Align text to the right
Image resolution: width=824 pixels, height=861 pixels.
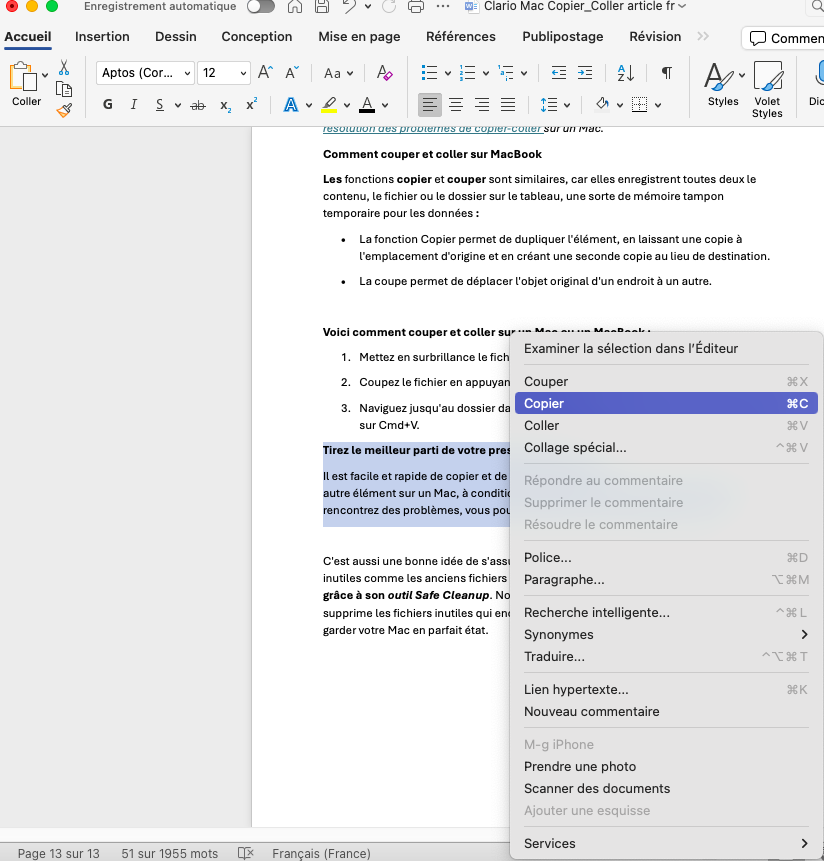[x=482, y=104]
